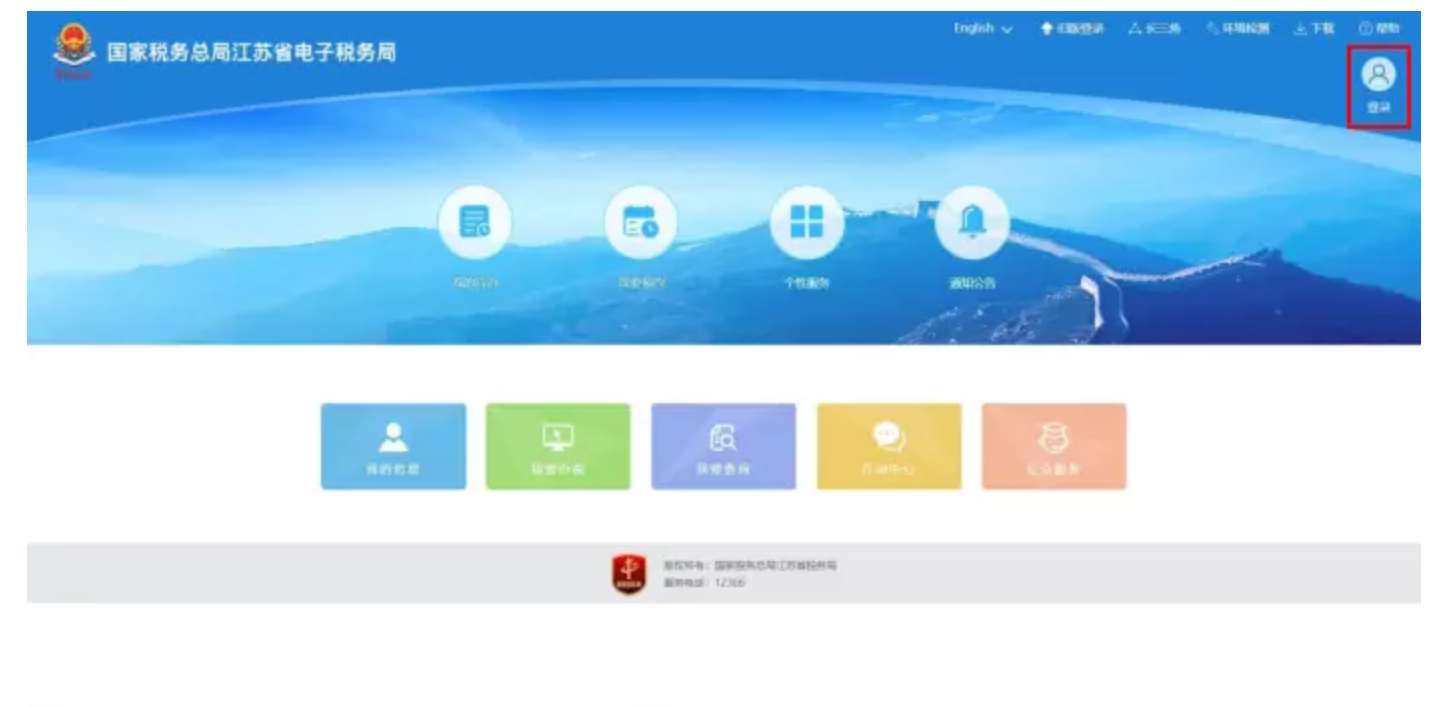1442x707 pixels.
Task: Open the purple document search tile
Action: pos(723,446)
